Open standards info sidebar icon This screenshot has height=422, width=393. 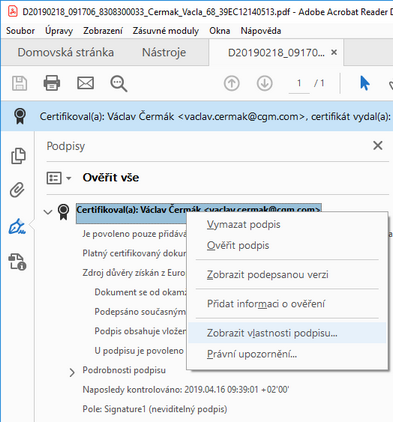17,262
